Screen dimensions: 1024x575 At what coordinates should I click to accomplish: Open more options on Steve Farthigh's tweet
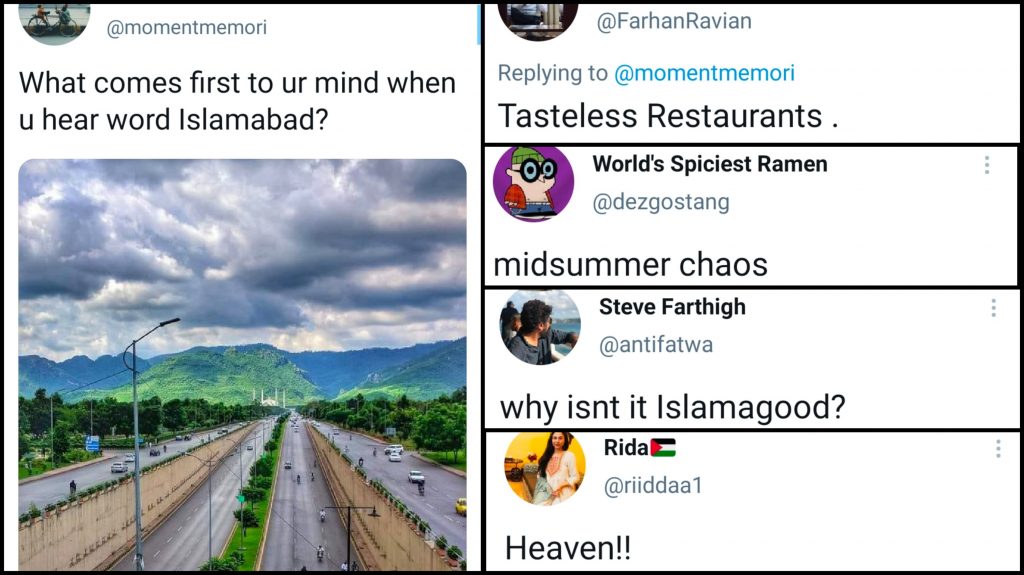993,308
